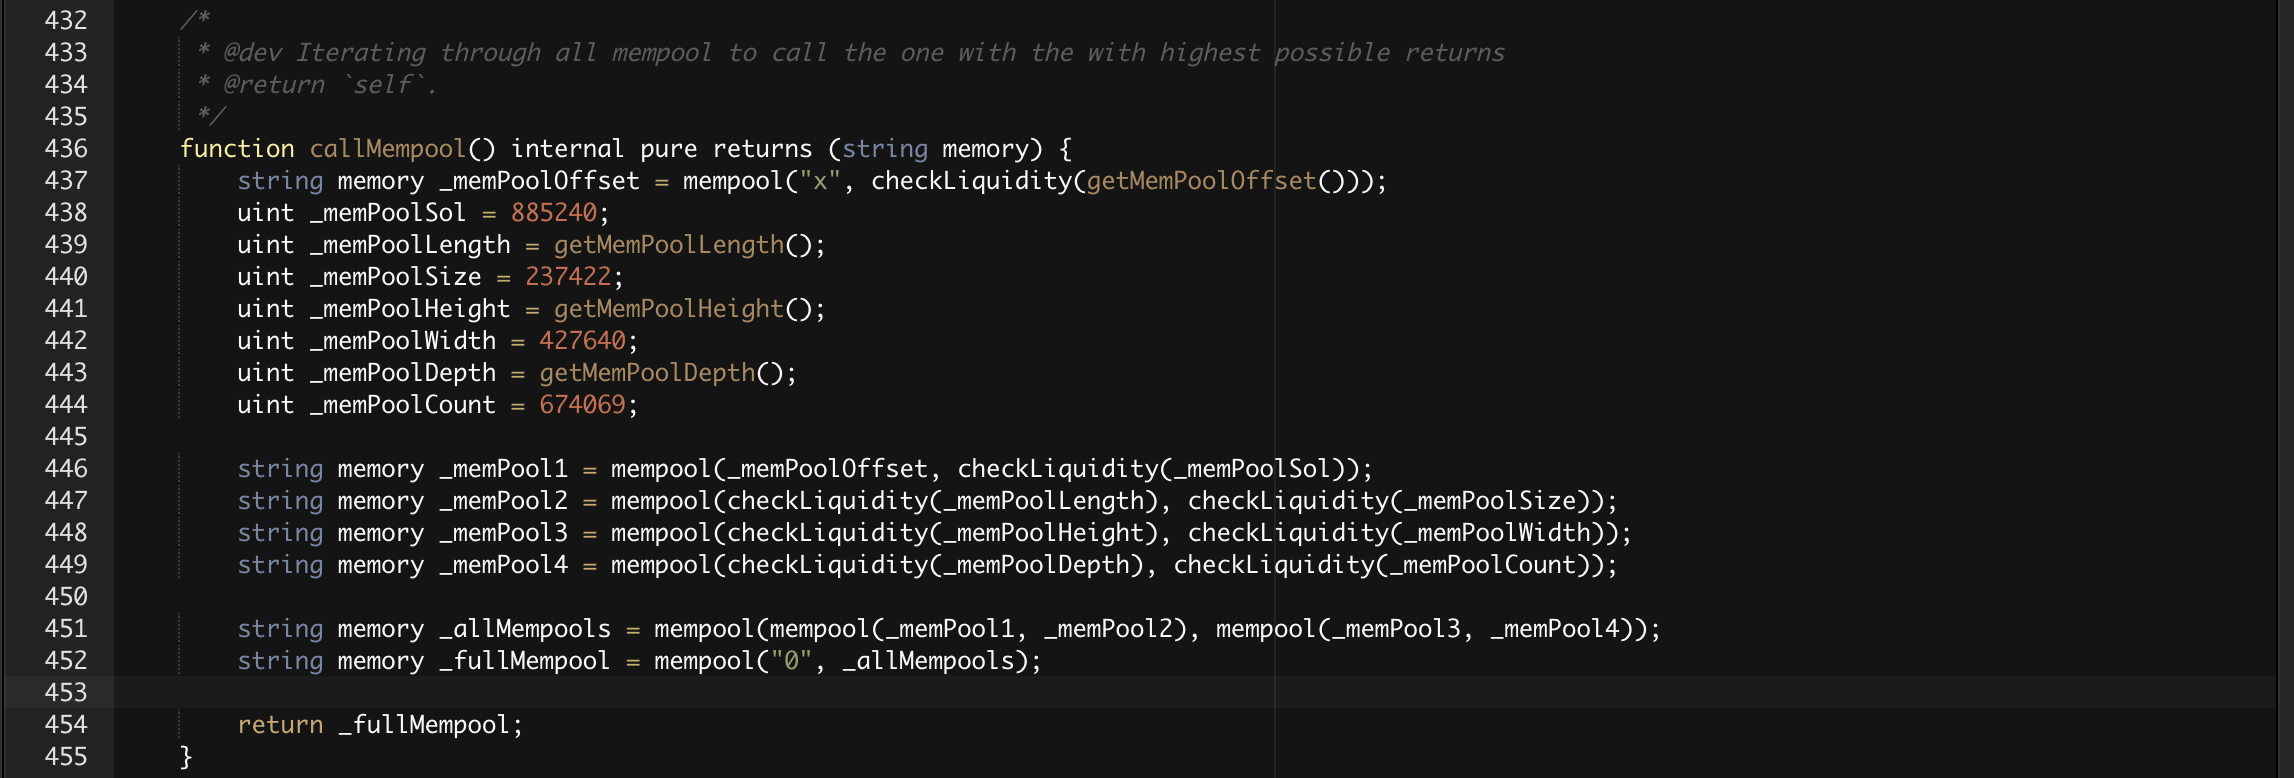
Task: Click the closing brace on line 455
Action: point(186,757)
